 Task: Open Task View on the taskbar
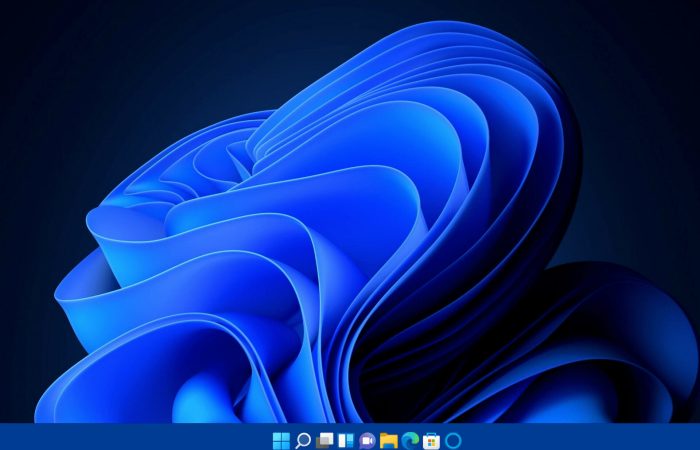[x=325, y=441]
